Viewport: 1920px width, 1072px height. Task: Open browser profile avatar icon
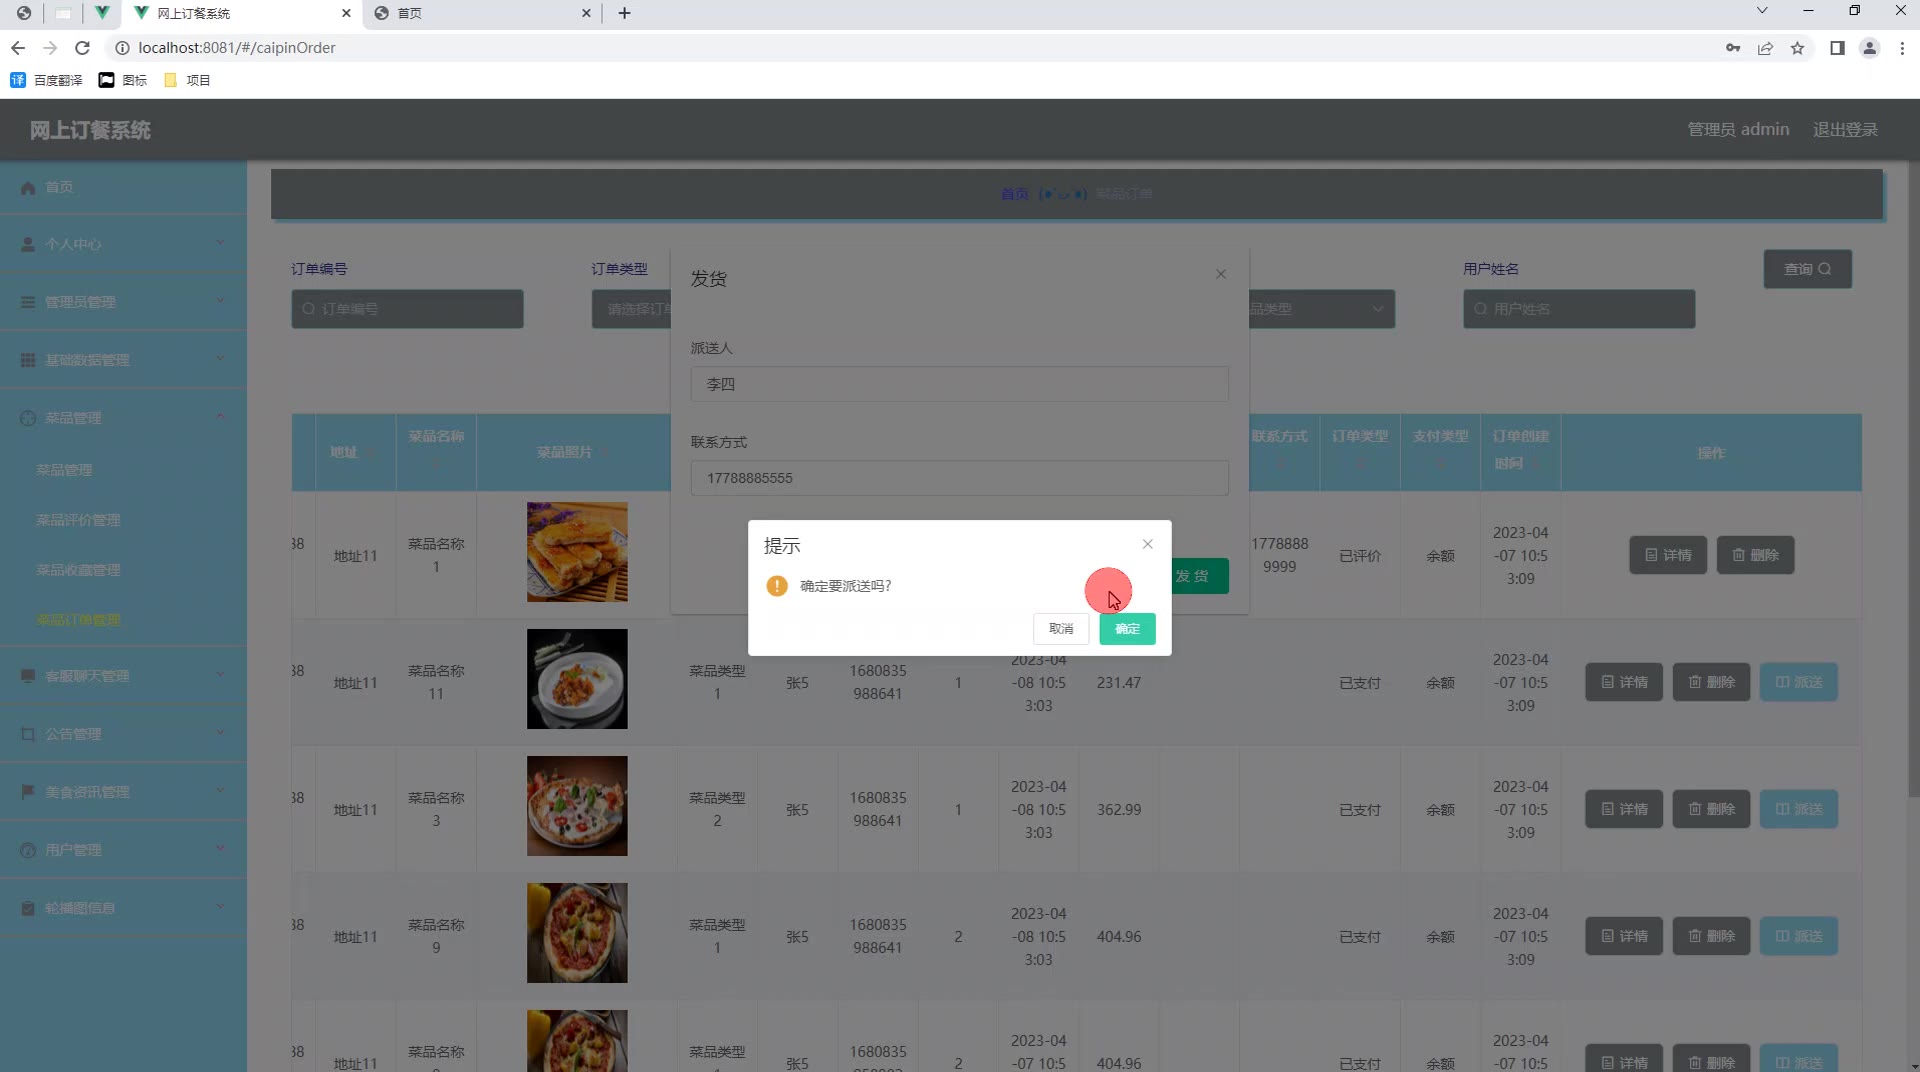[x=1869, y=48]
